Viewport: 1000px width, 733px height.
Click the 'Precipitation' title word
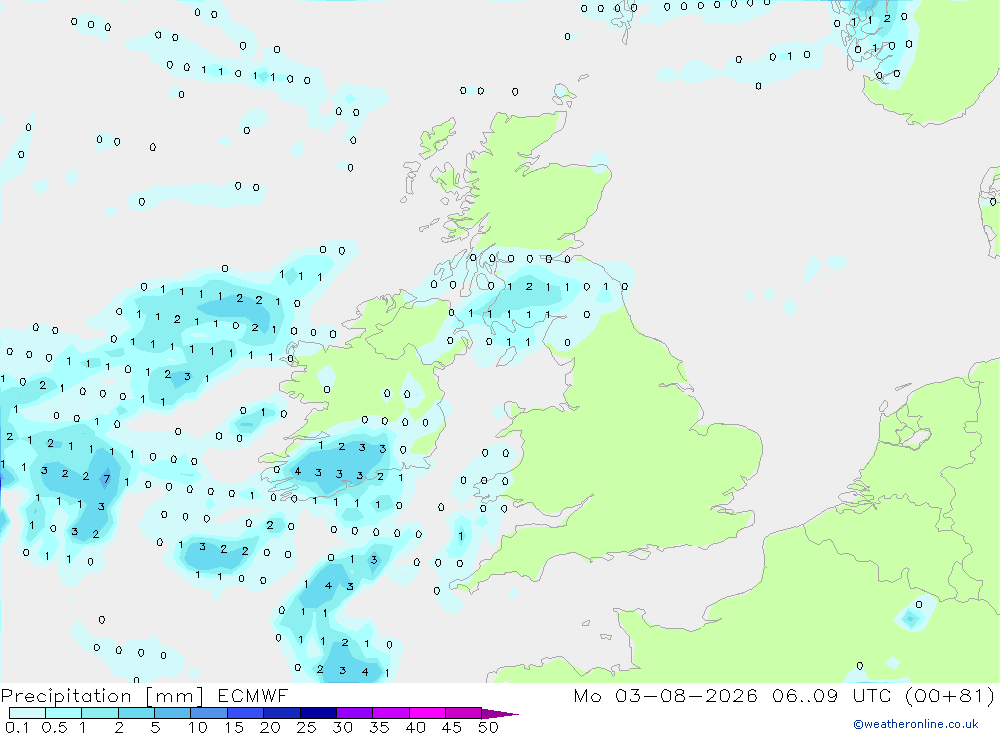[x=66, y=696]
